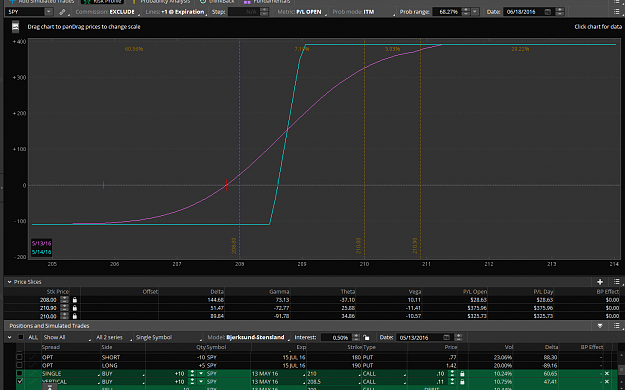Open the Positions and Simulated Trades menu icon
Screen dimensions: 625x390
click(x=617, y=326)
